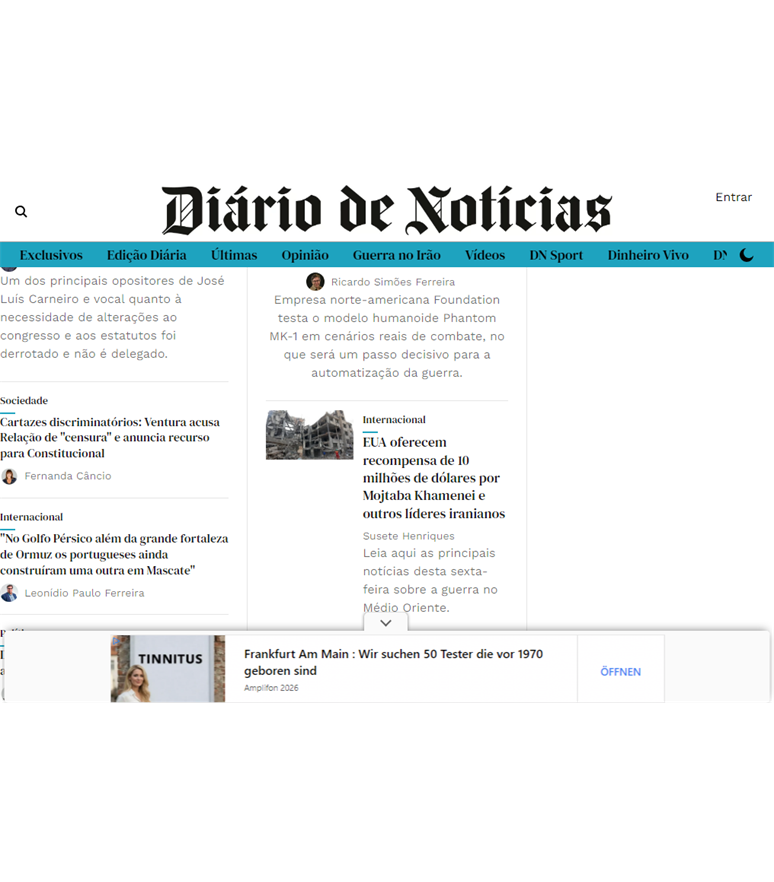Toggle dark mode moon icon

point(746,255)
